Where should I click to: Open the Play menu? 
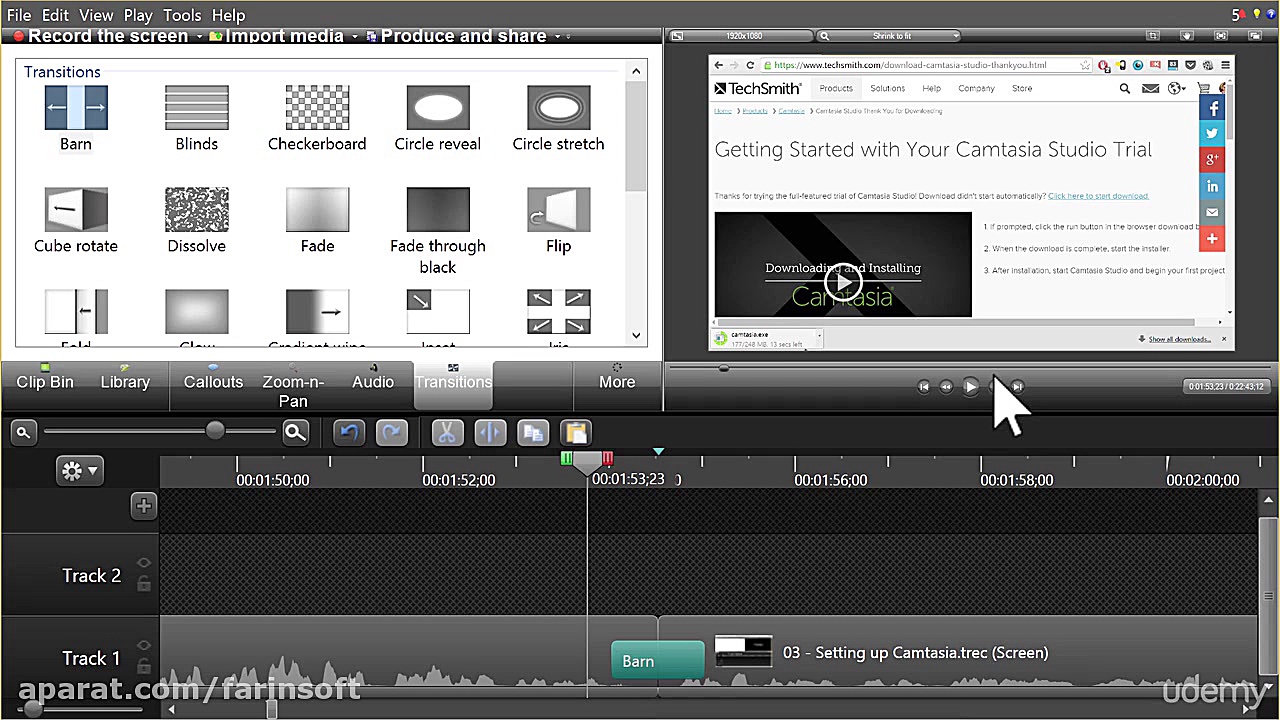[138, 15]
